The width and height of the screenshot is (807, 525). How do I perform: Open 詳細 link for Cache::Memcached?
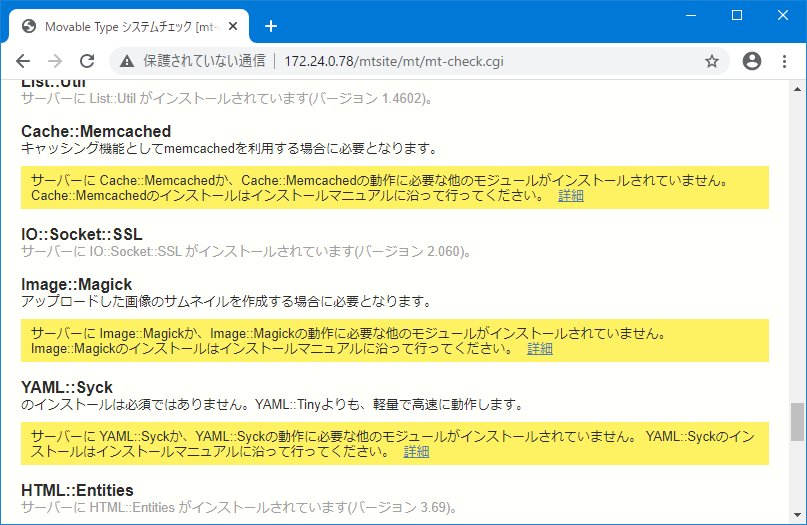pyautogui.click(x=571, y=196)
